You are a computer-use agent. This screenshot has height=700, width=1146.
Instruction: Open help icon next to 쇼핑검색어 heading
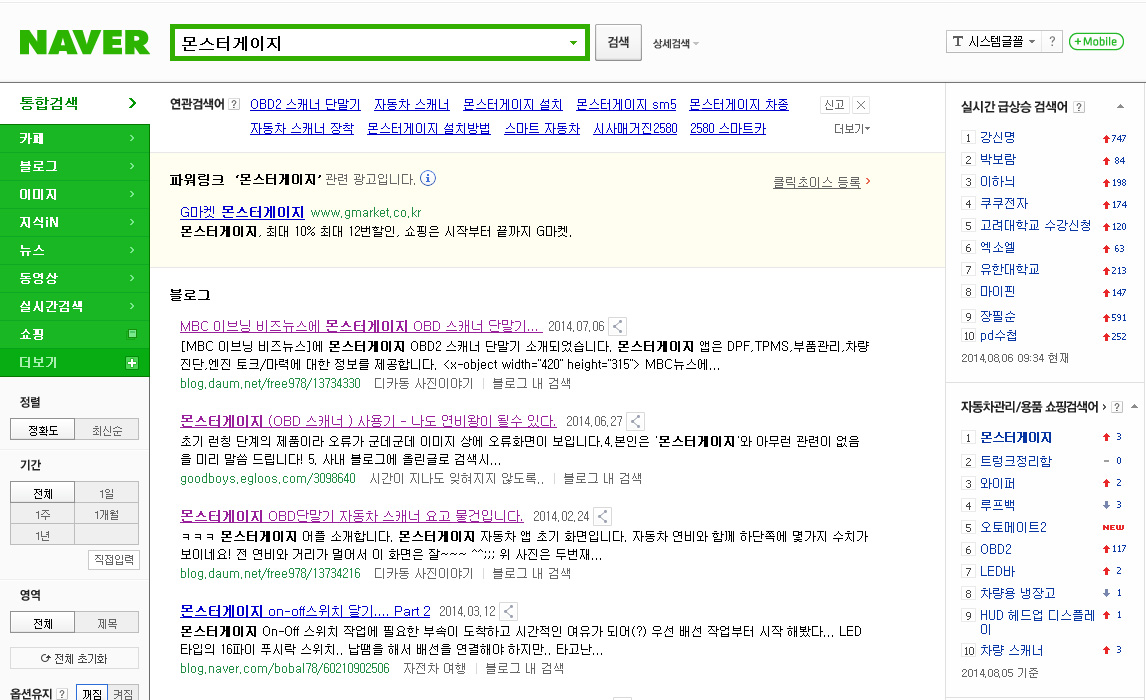[x=1117, y=407]
